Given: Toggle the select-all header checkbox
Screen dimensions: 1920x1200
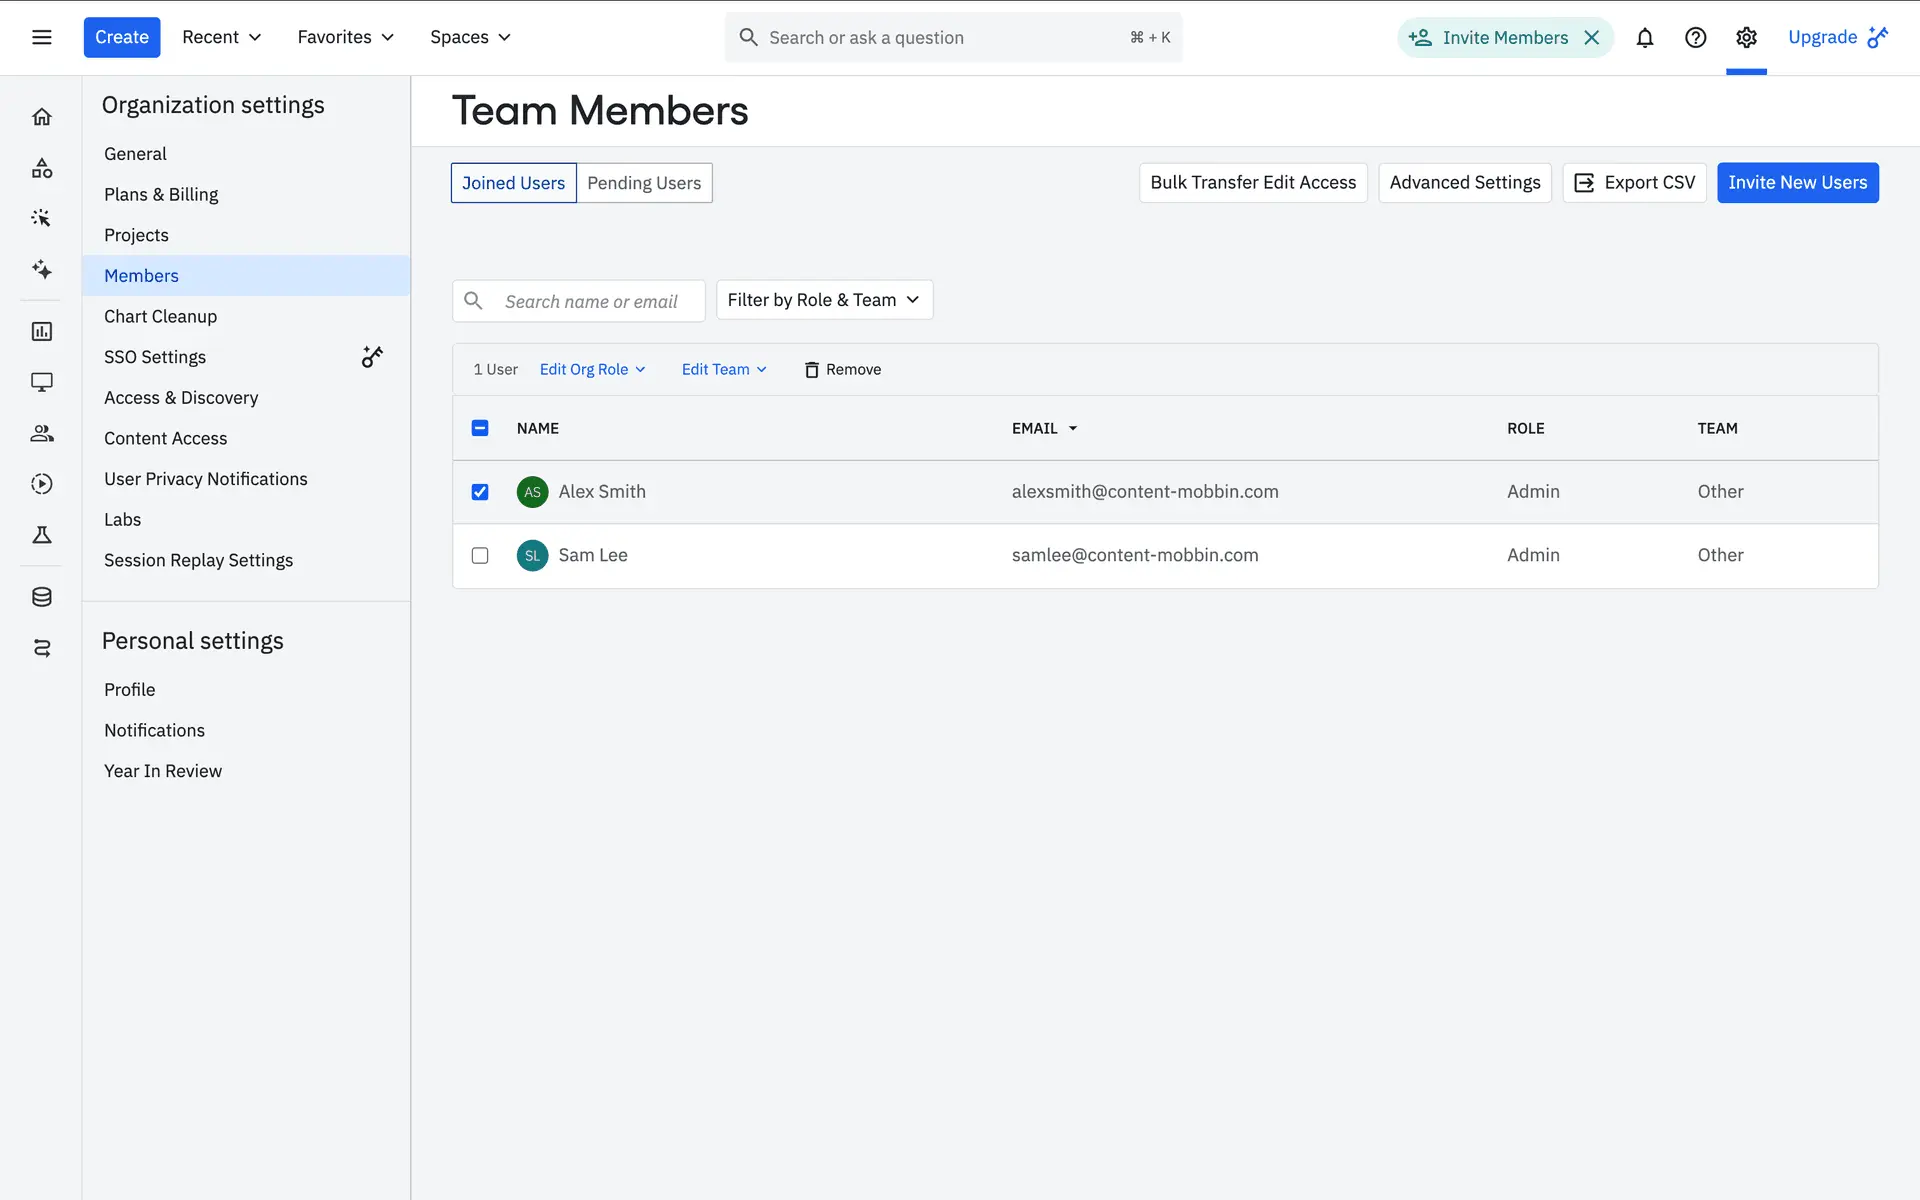Looking at the screenshot, I should [x=480, y=428].
